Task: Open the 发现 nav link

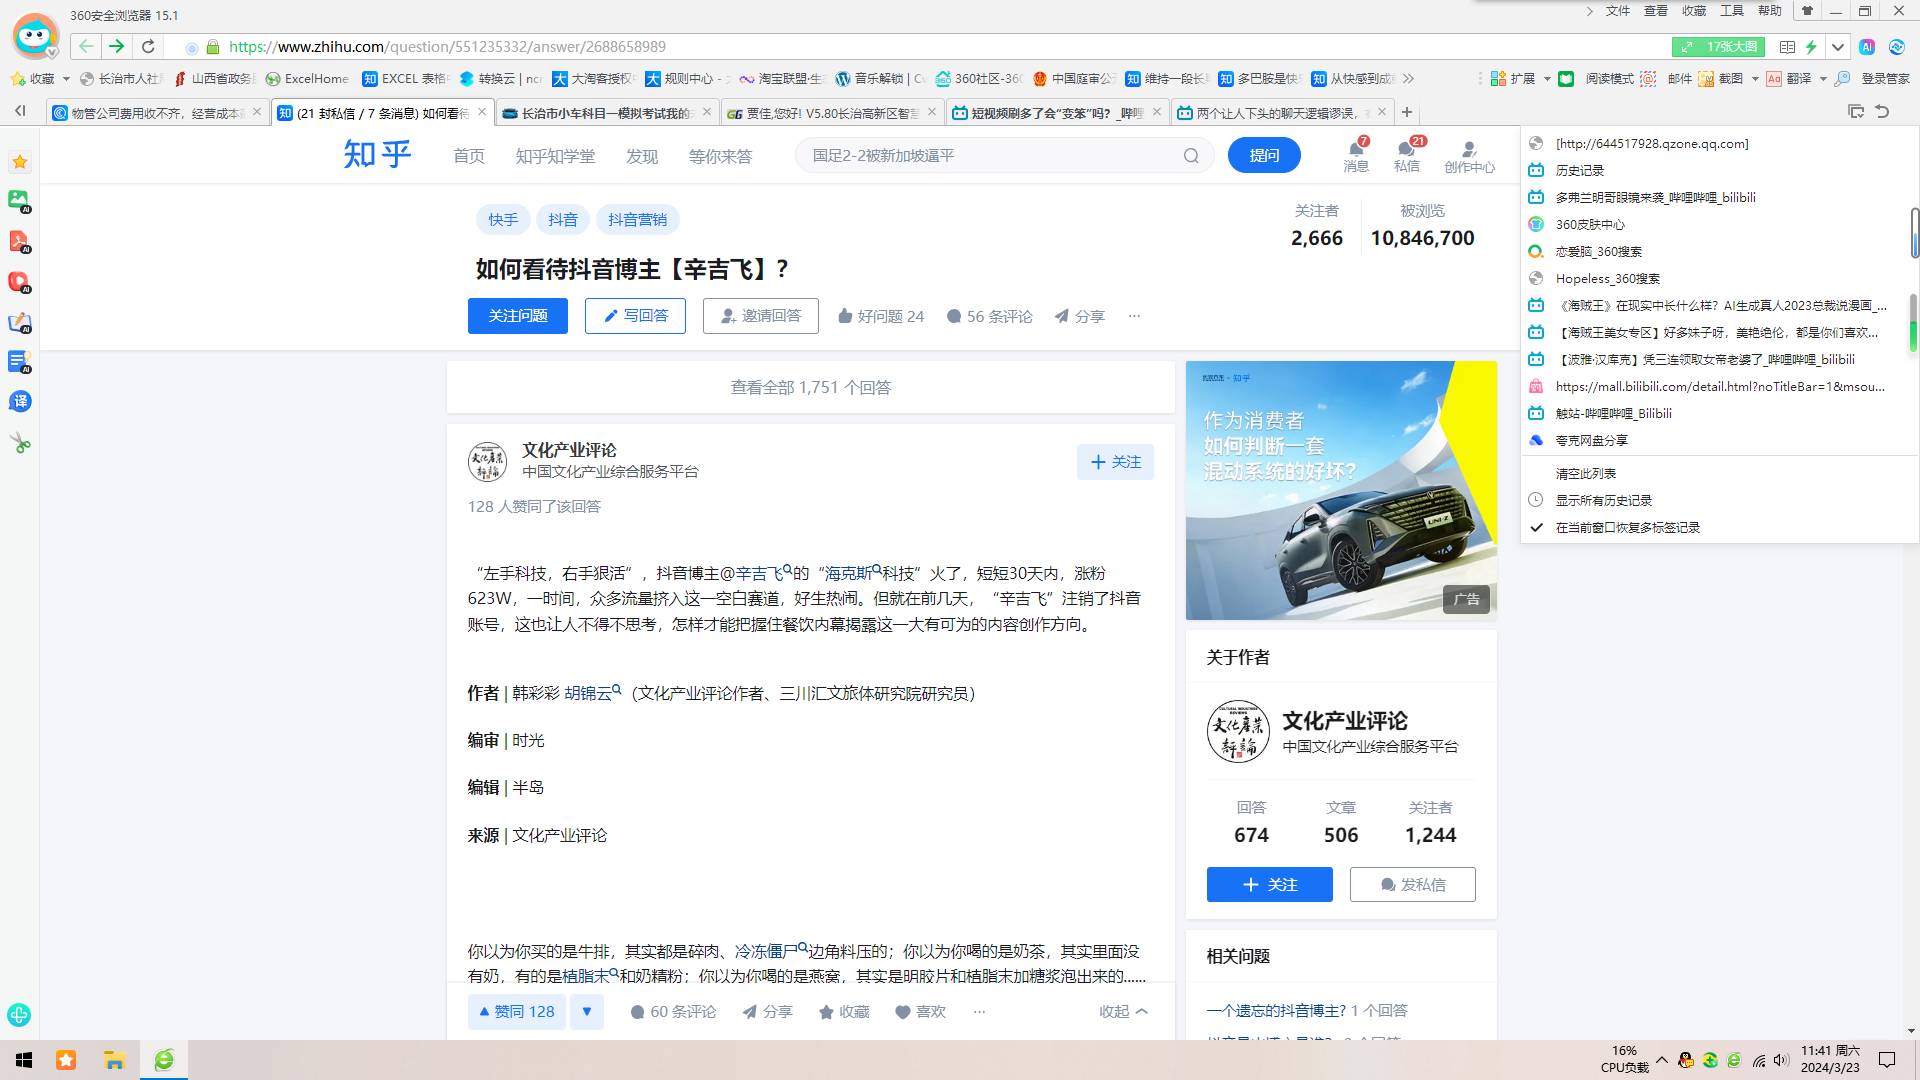Action: [x=642, y=156]
